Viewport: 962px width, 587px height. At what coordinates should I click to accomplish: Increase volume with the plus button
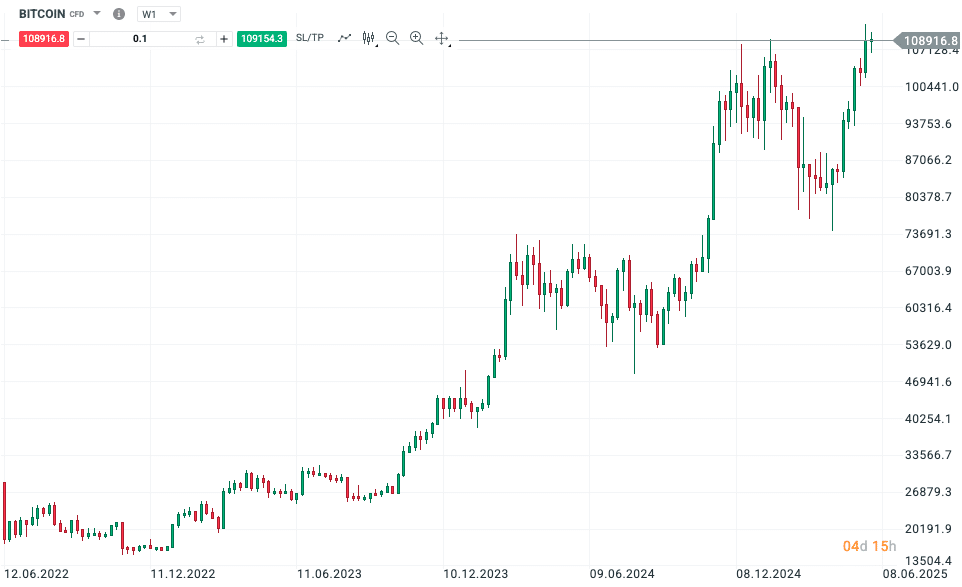[224, 39]
